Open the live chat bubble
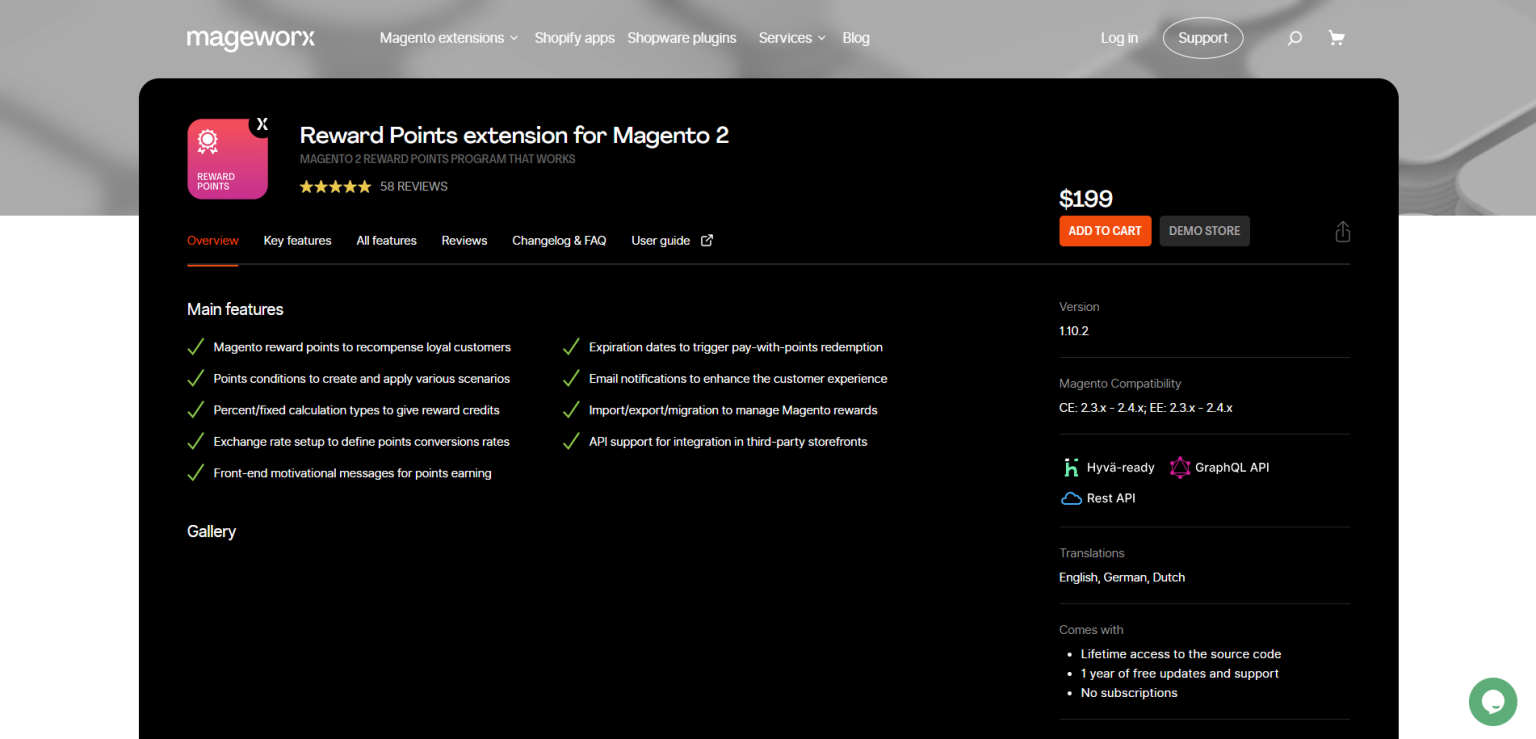 (x=1493, y=701)
